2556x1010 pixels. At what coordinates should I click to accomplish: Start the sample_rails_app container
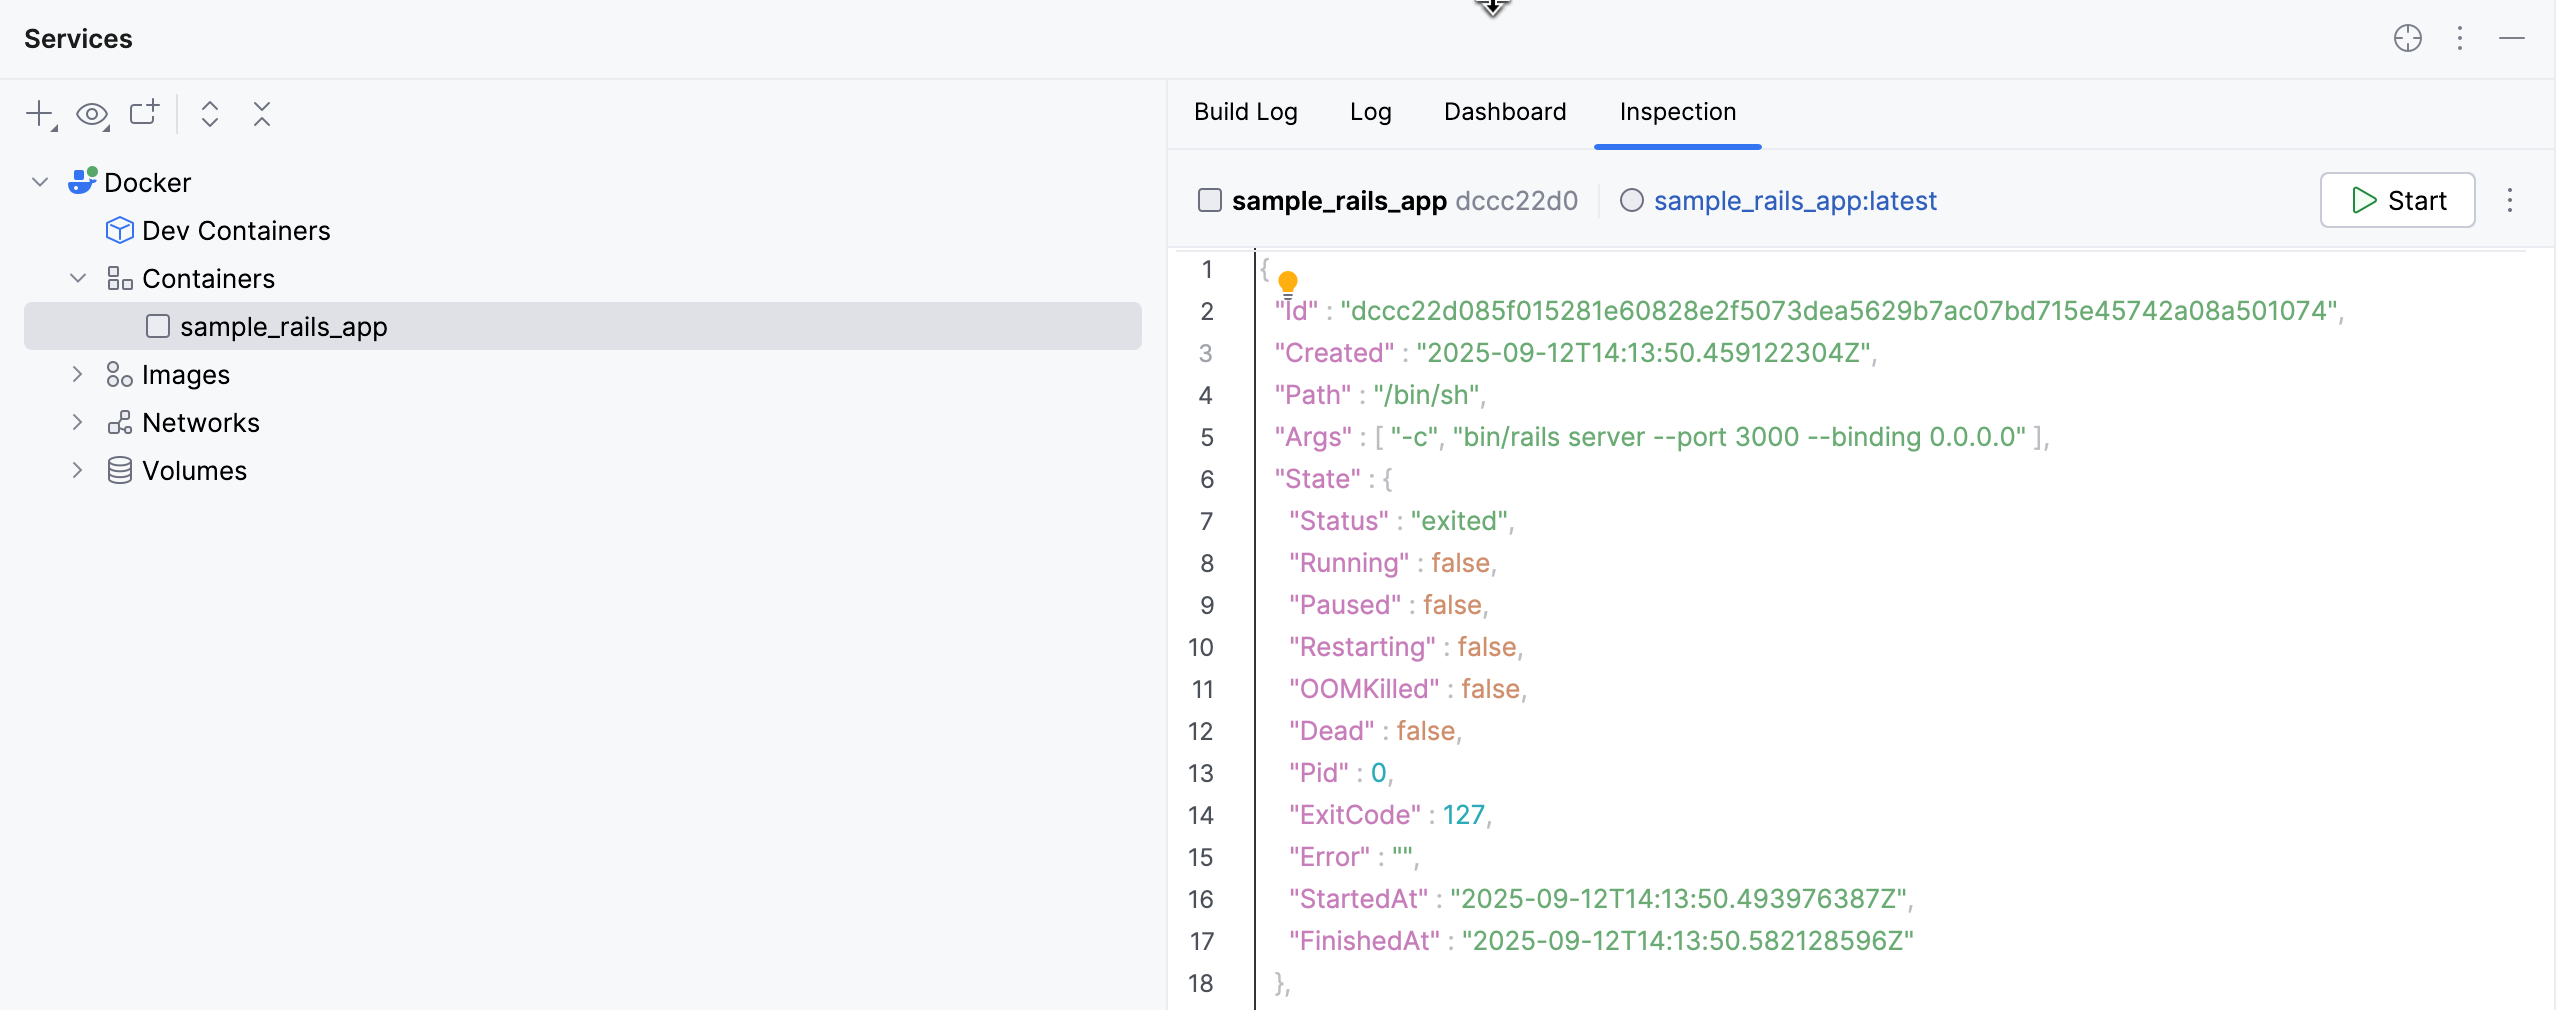(2397, 201)
